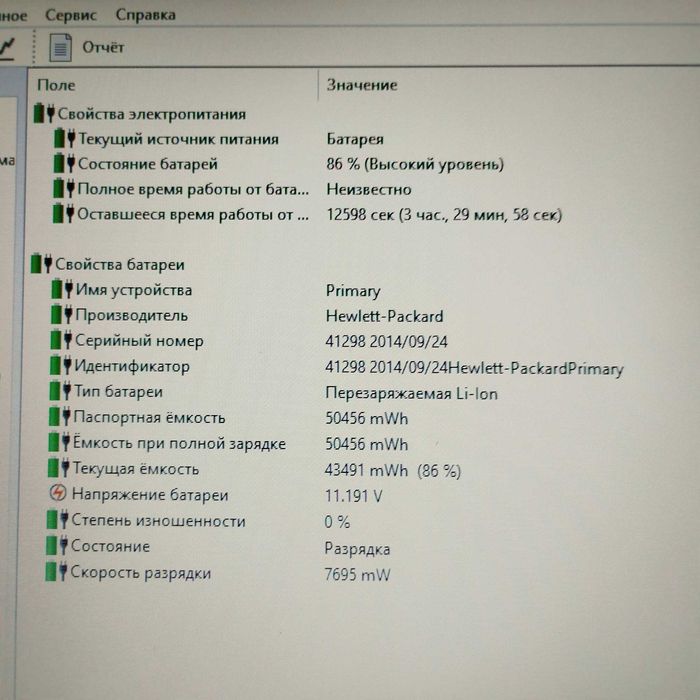Click the value 11.191 V
The height and width of the screenshot is (700, 700).
coord(354,496)
